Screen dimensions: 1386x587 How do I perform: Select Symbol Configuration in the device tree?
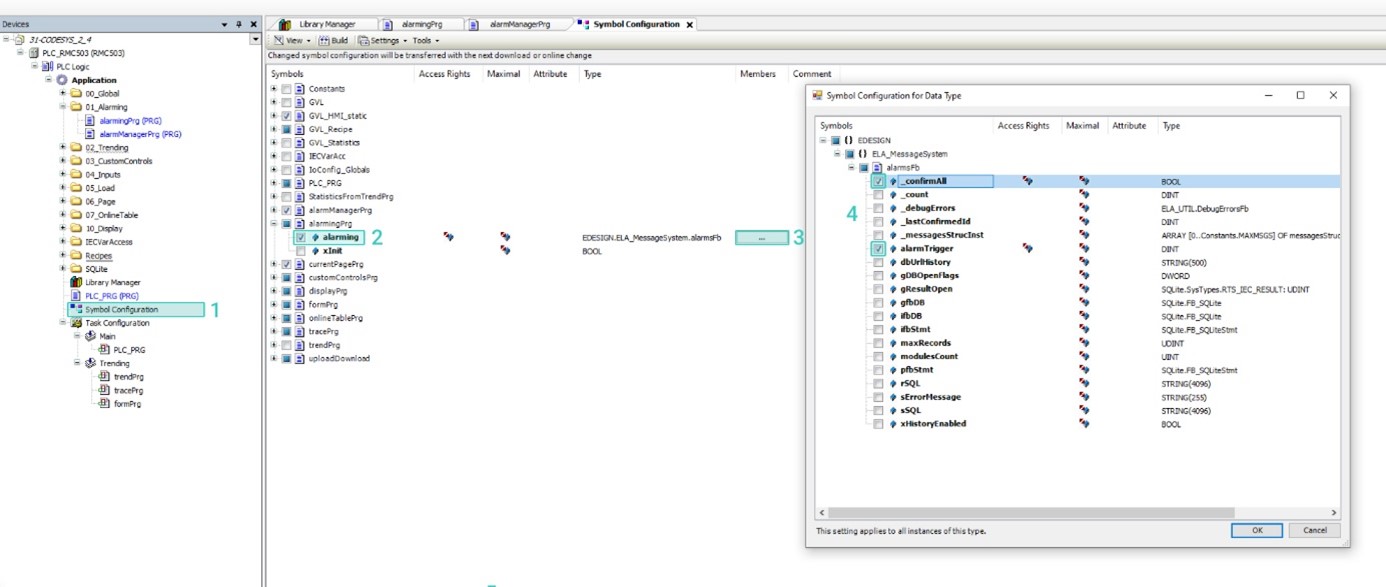pos(120,310)
